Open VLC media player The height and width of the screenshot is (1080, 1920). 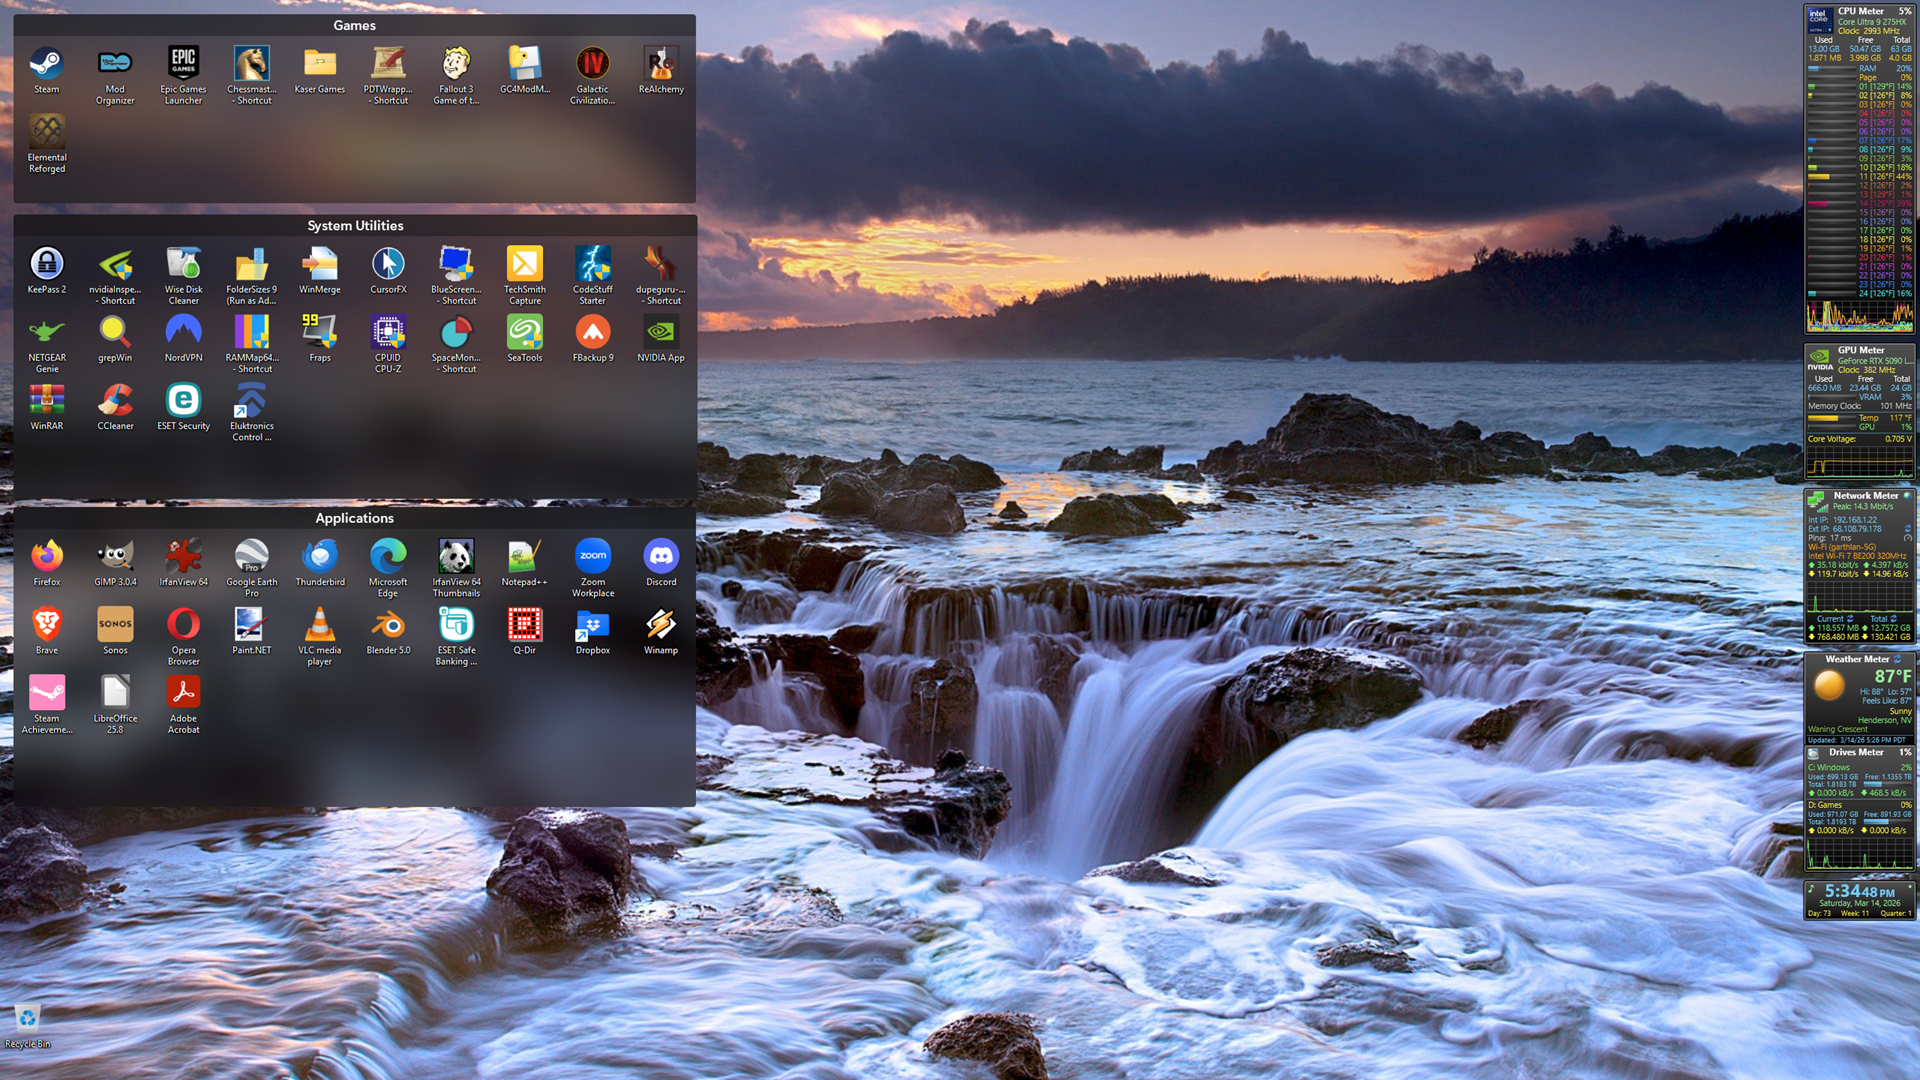pyautogui.click(x=319, y=627)
